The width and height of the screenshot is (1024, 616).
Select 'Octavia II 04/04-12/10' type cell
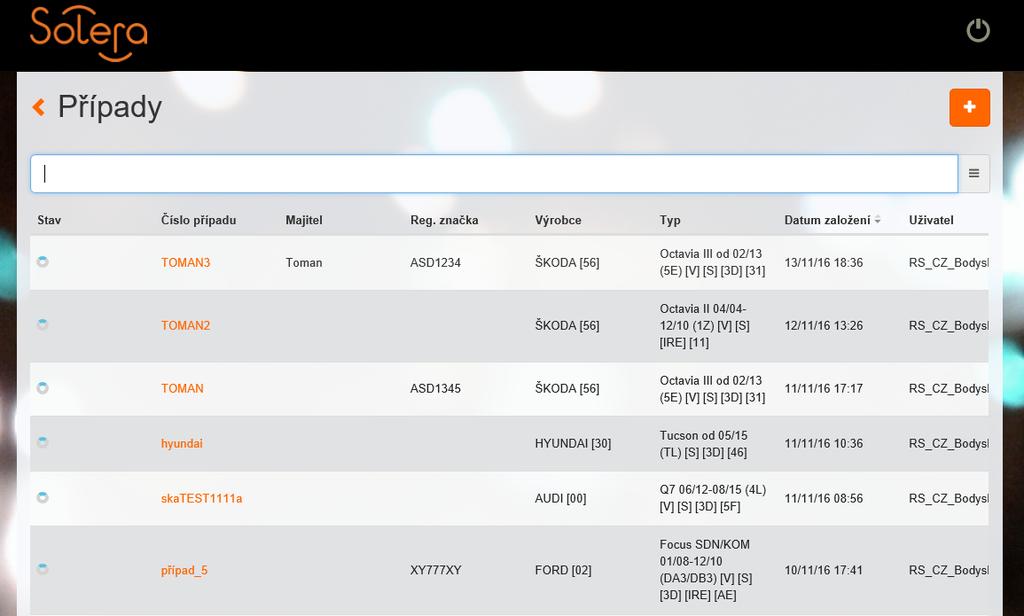pos(705,325)
